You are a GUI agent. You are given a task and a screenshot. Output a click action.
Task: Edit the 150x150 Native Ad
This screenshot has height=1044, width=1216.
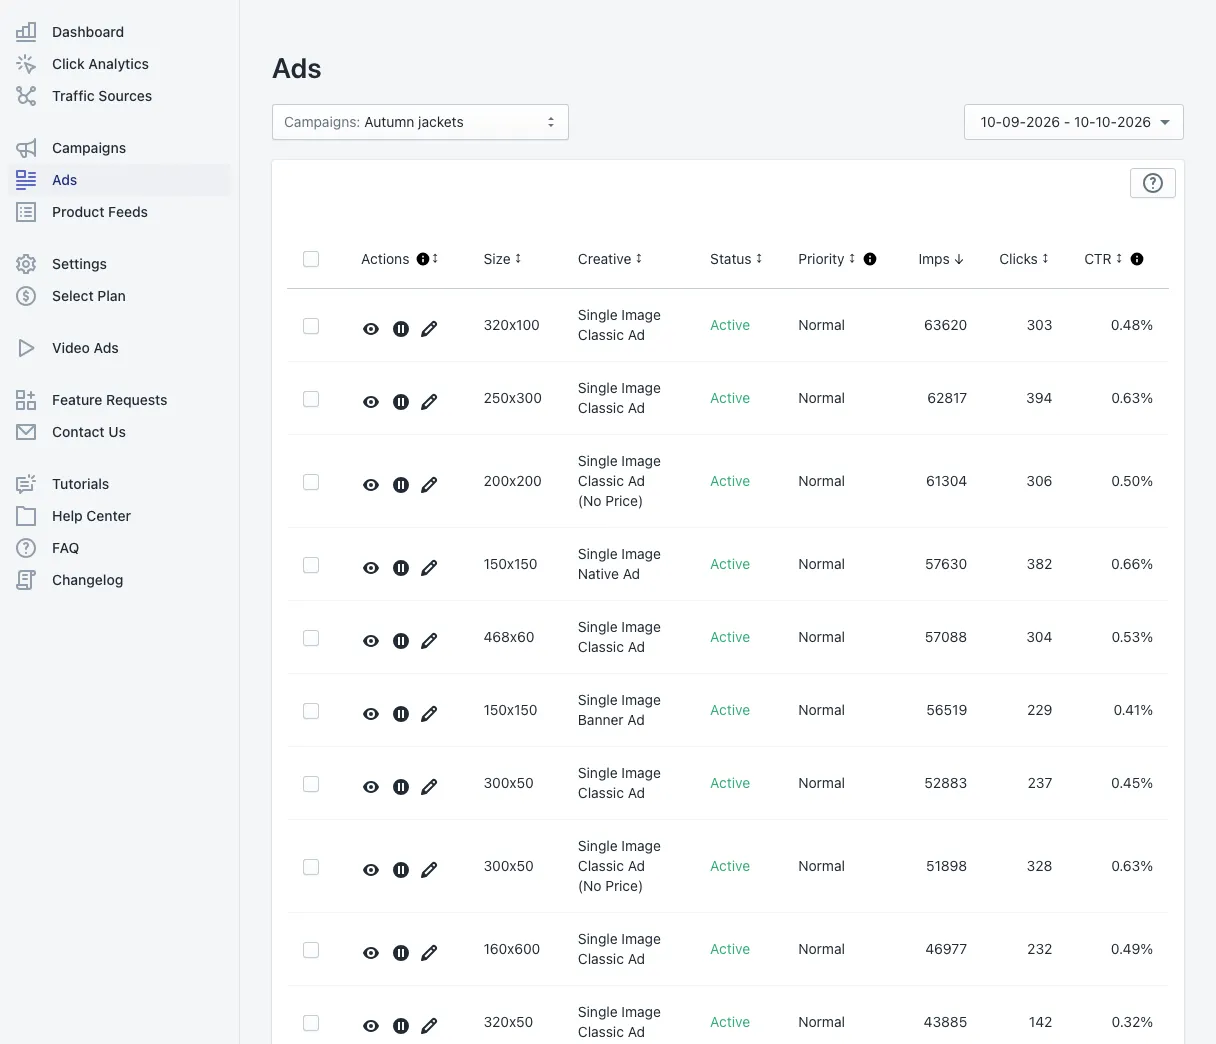pos(429,568)
